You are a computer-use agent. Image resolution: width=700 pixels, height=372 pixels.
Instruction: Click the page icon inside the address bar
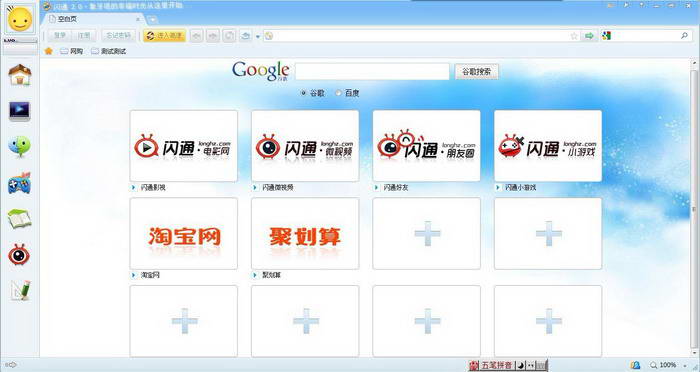(x=269, y=36)
